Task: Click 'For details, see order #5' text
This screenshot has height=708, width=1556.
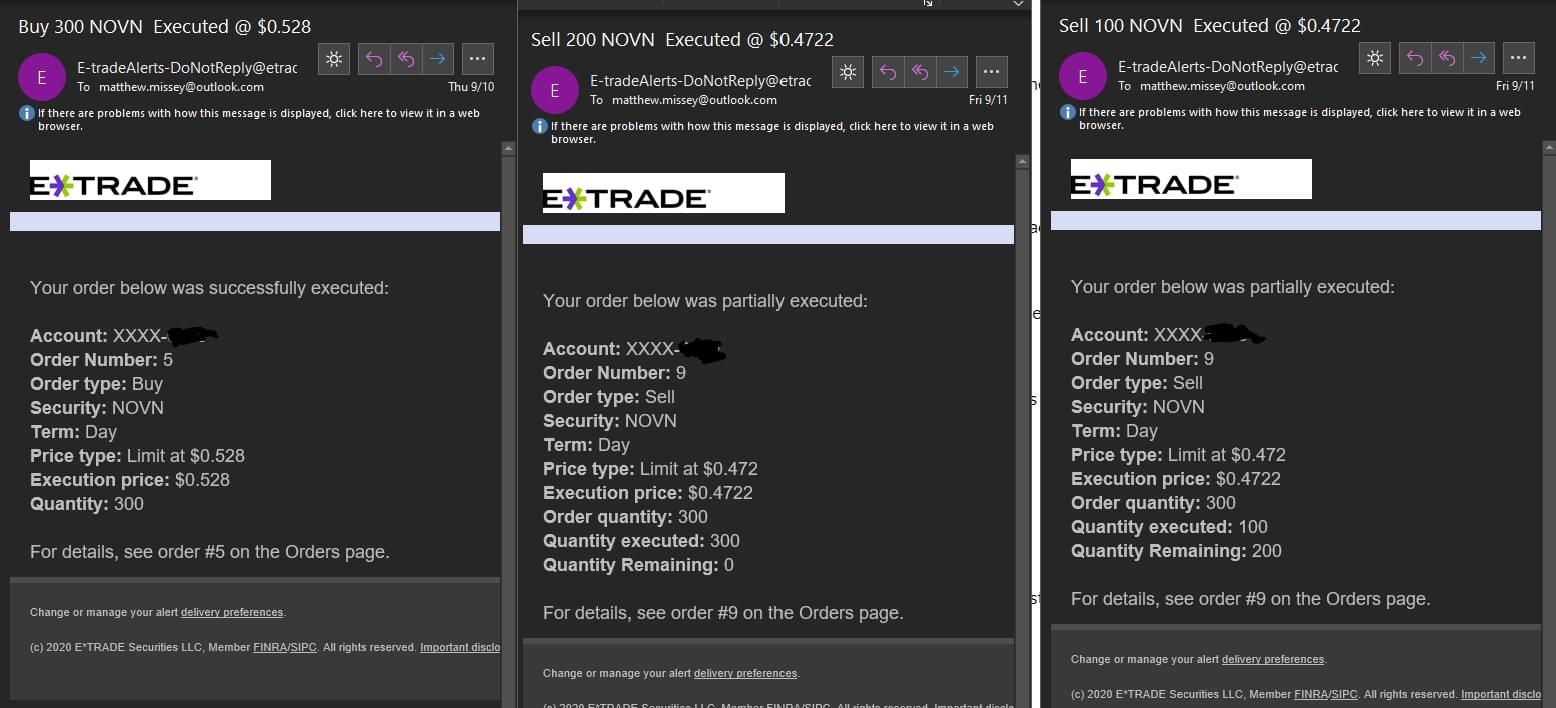Action: click(x=210, y=552)
